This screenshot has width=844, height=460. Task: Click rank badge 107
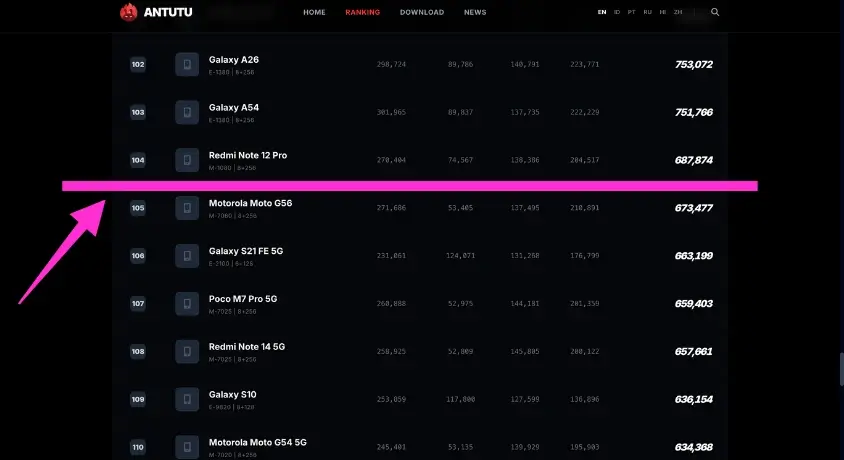pyautogui.click(x=138, y=304)
